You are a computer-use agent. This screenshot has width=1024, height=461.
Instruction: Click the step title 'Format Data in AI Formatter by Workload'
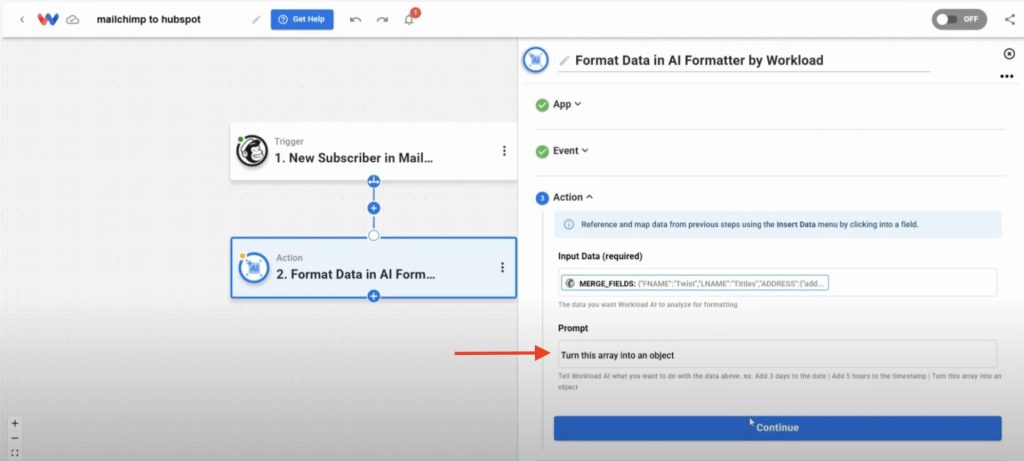point(699,61)
